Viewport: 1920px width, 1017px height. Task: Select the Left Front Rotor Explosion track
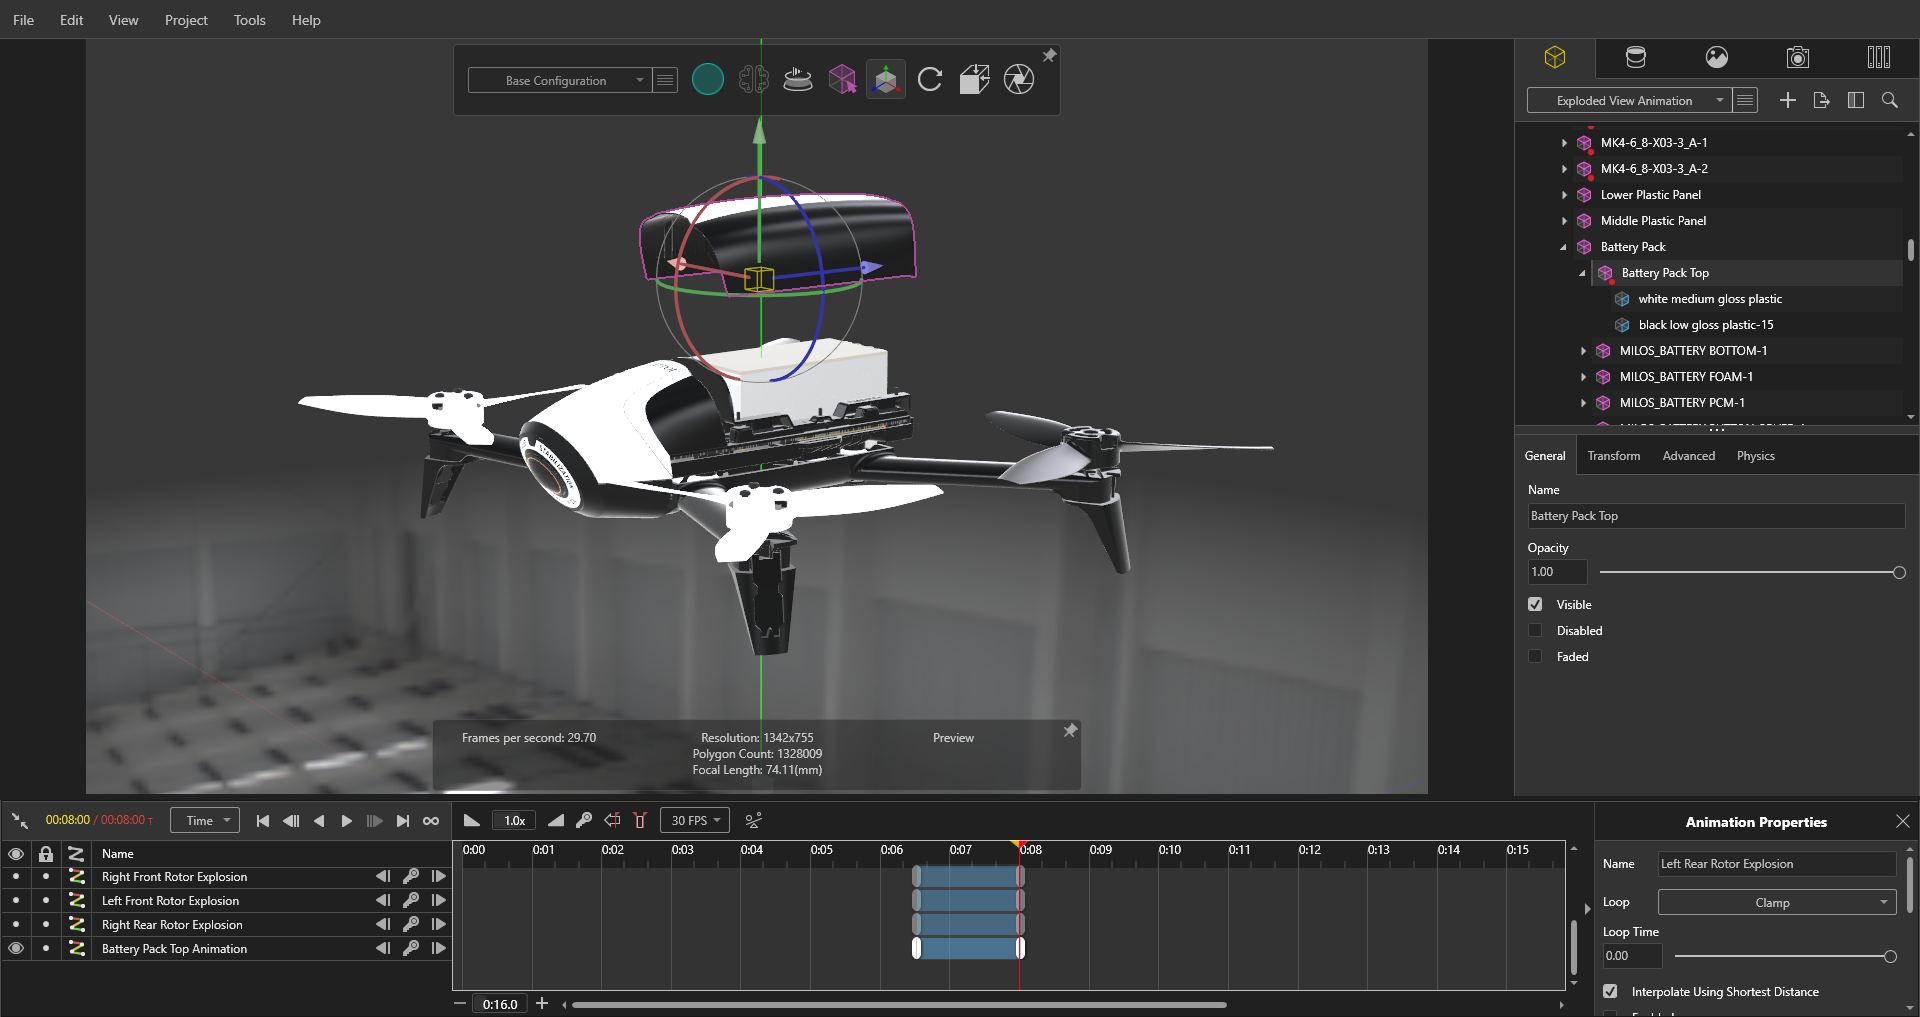170,901
